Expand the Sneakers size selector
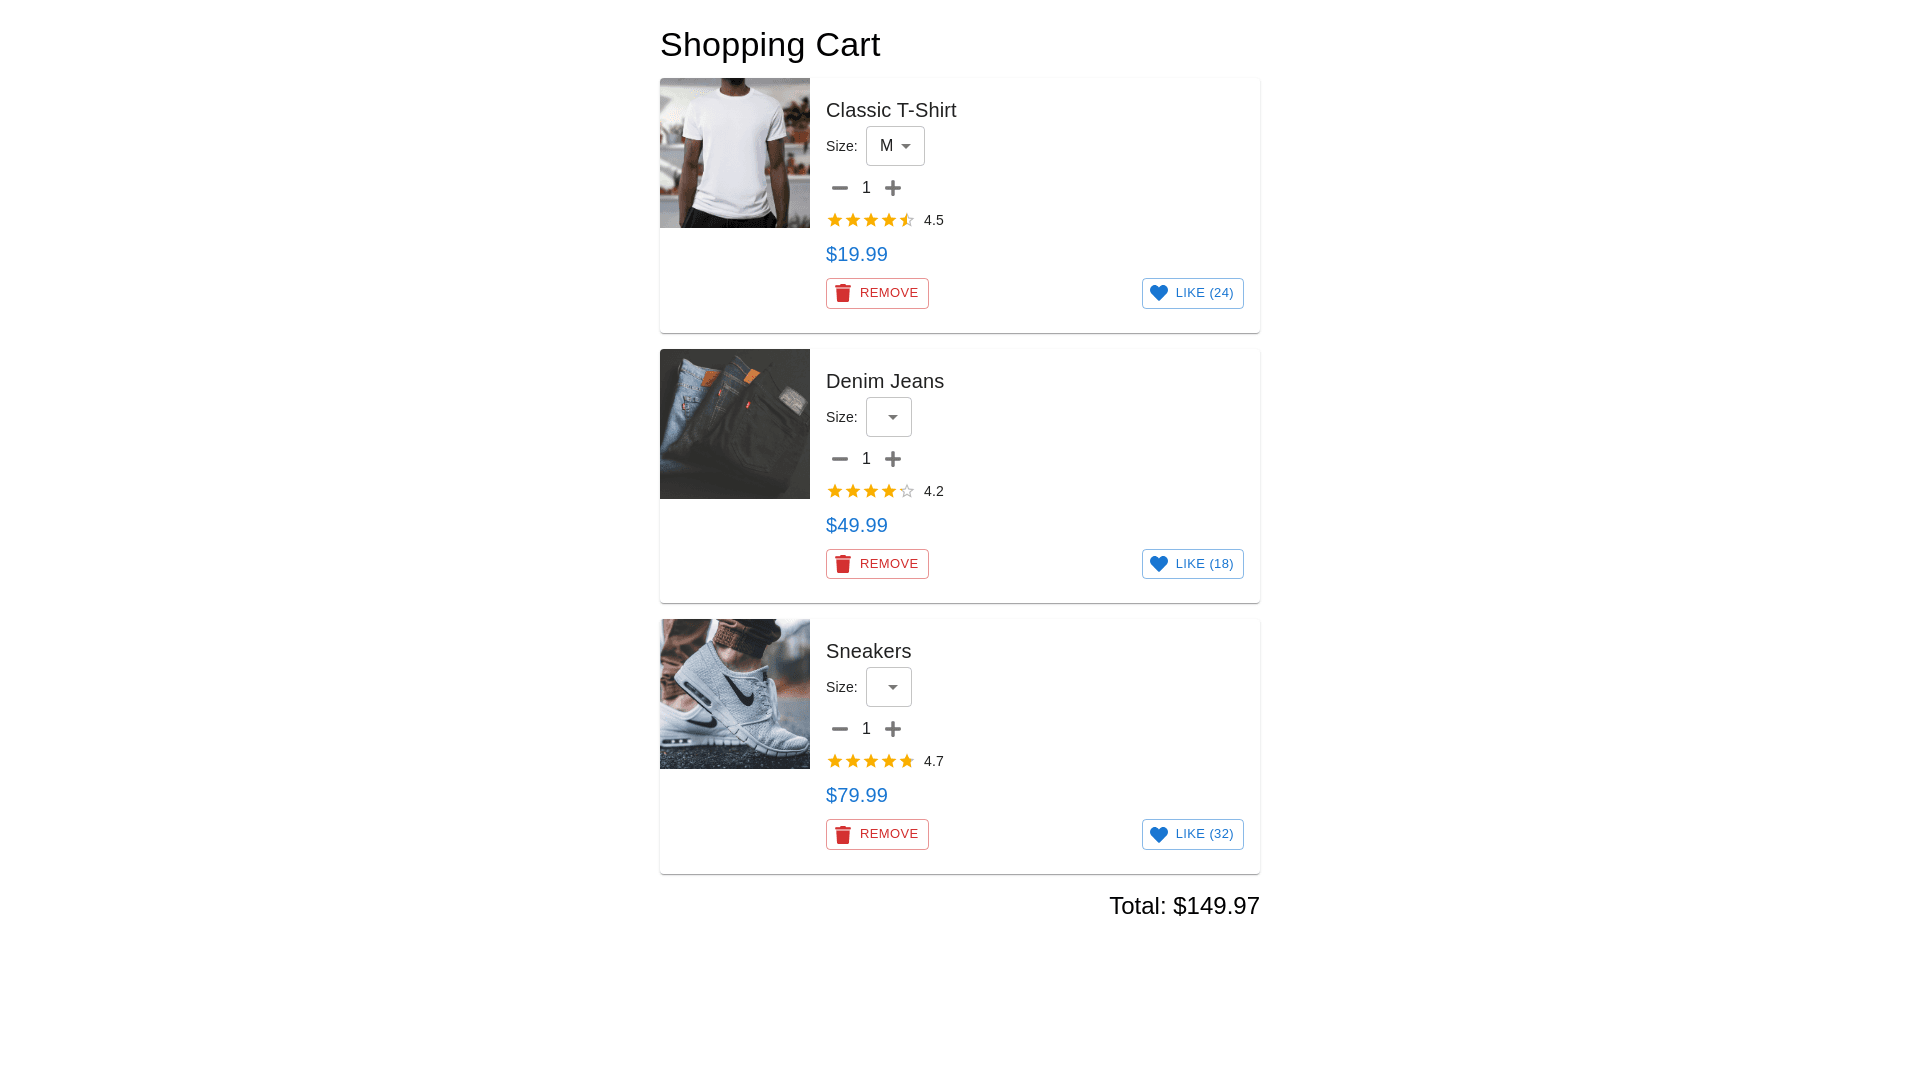This screenshot has width=1920, height=1080. tap(889, 687)
